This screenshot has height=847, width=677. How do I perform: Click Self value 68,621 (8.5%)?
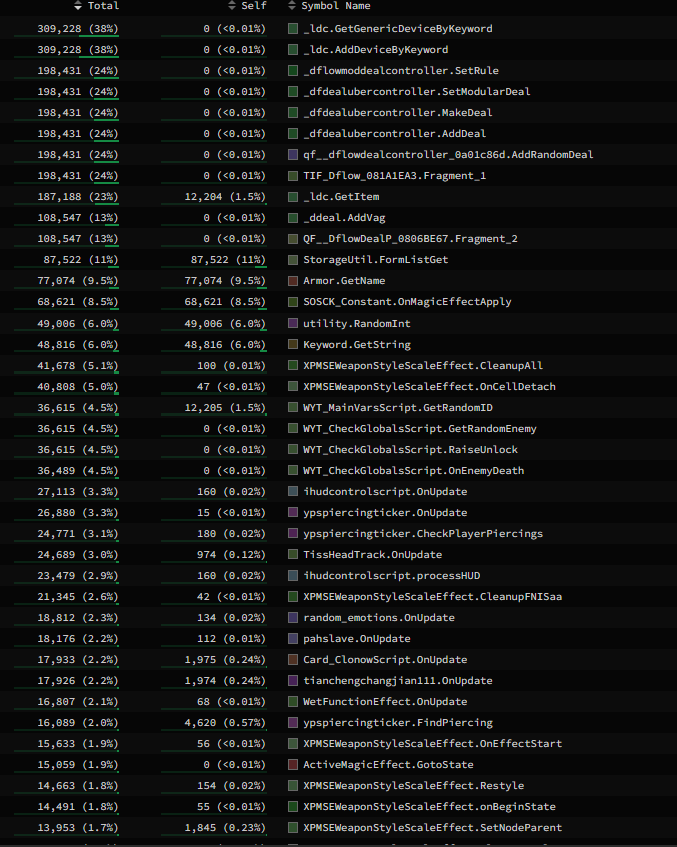pyautogui.click(x=225, y=302)
